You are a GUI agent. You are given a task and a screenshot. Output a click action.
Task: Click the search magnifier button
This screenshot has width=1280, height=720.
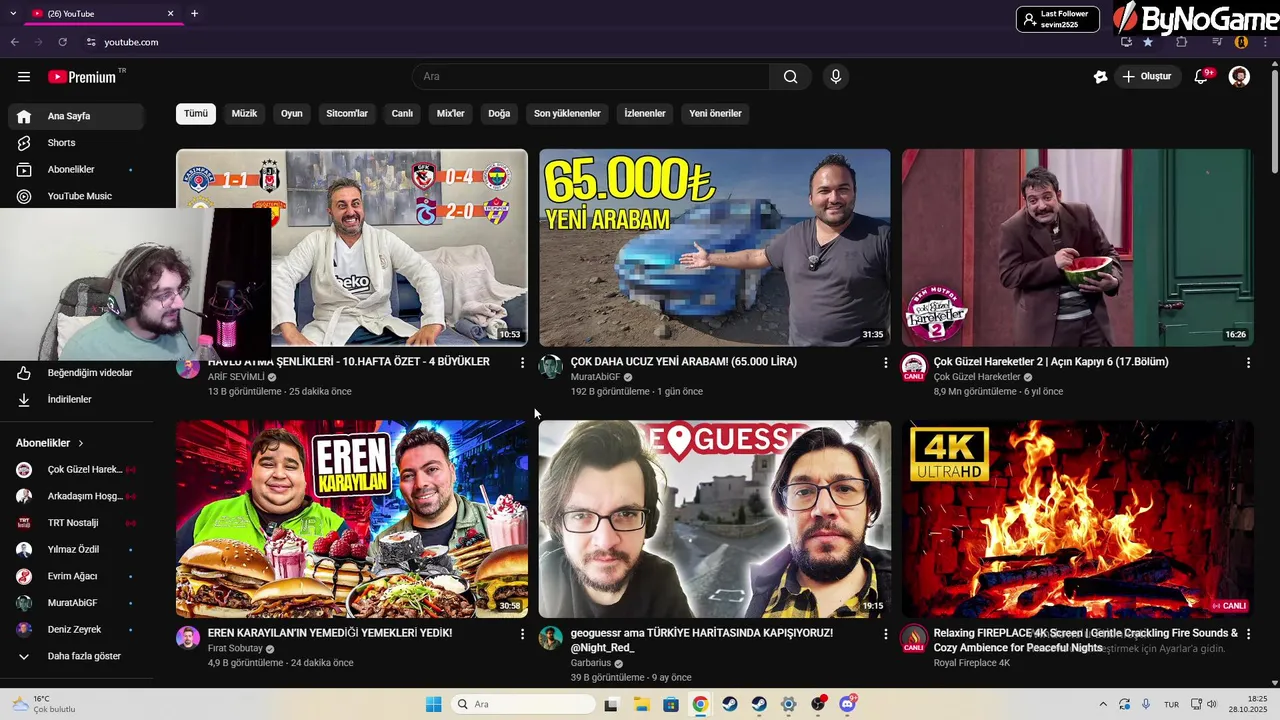pyautogui.click(x=791, y=77)
